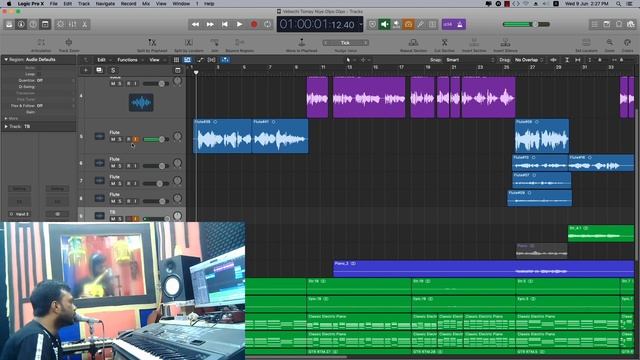Open the Library panel icon
The image size is (640, 360).
(x=9, y=24)
